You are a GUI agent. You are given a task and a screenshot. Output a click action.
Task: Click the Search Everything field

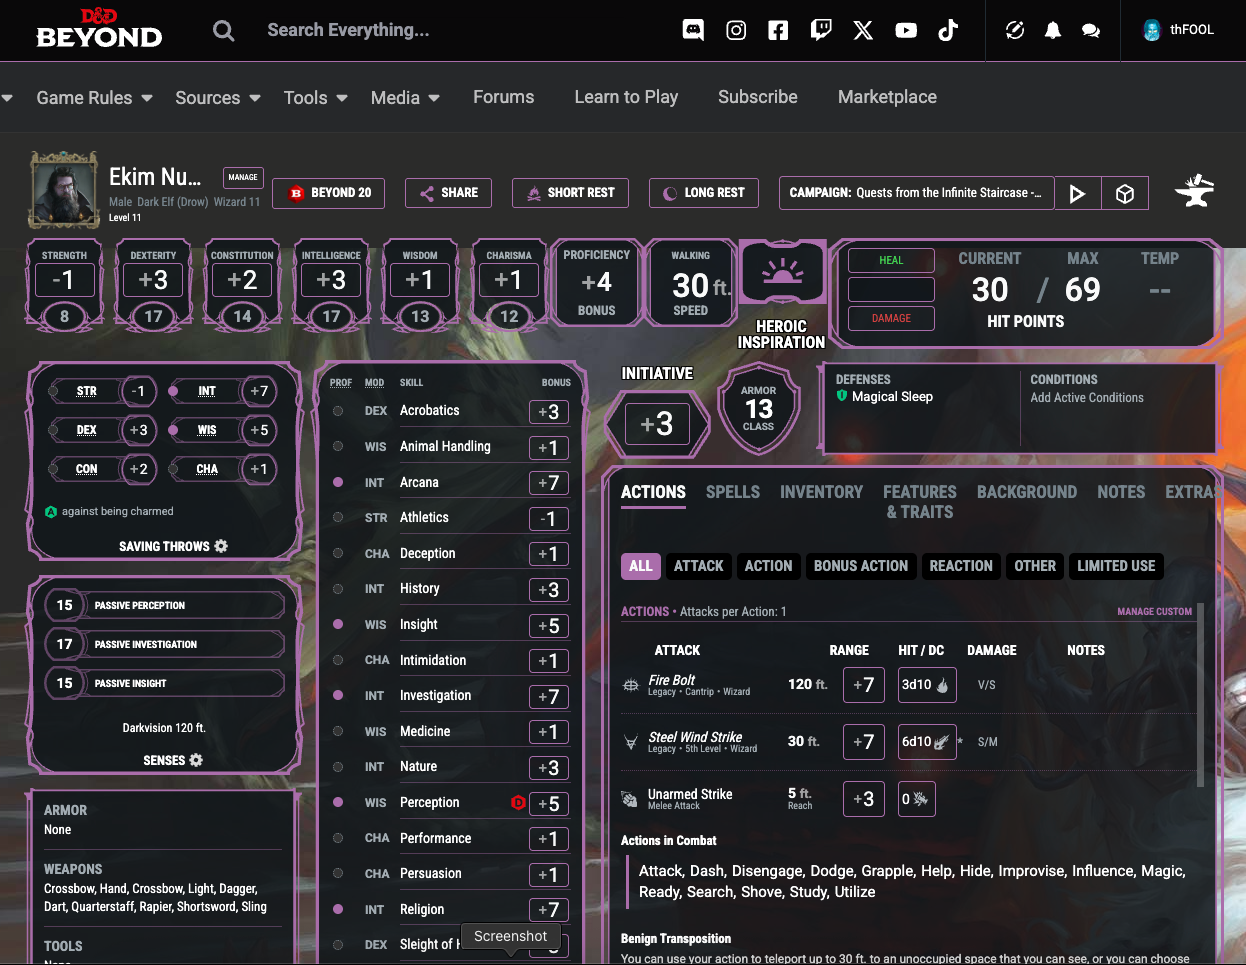click(x=348, y=30)
